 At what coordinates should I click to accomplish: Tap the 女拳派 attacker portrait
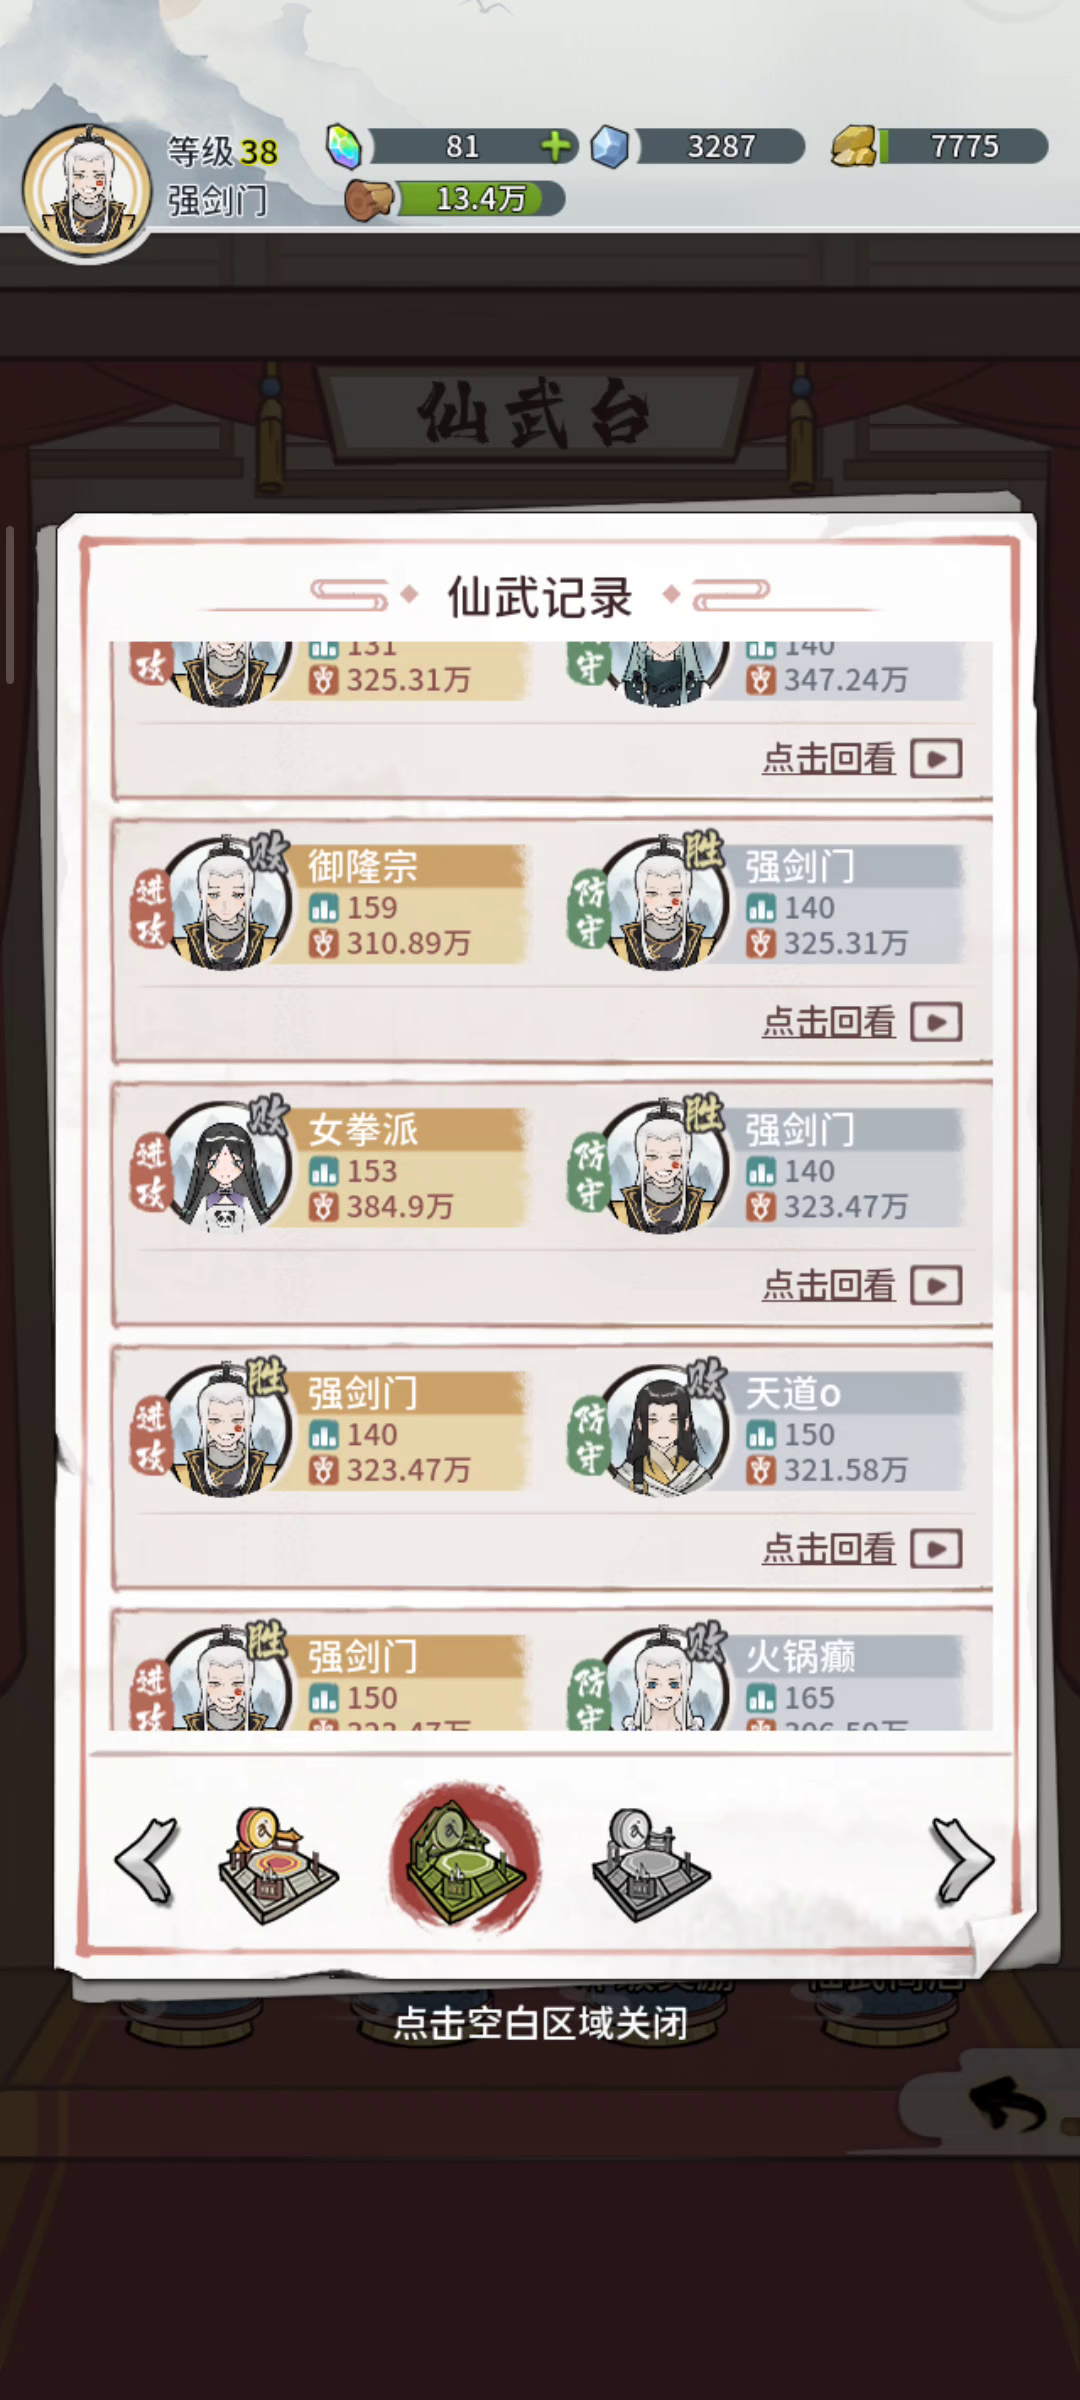tap(226, 1166)
